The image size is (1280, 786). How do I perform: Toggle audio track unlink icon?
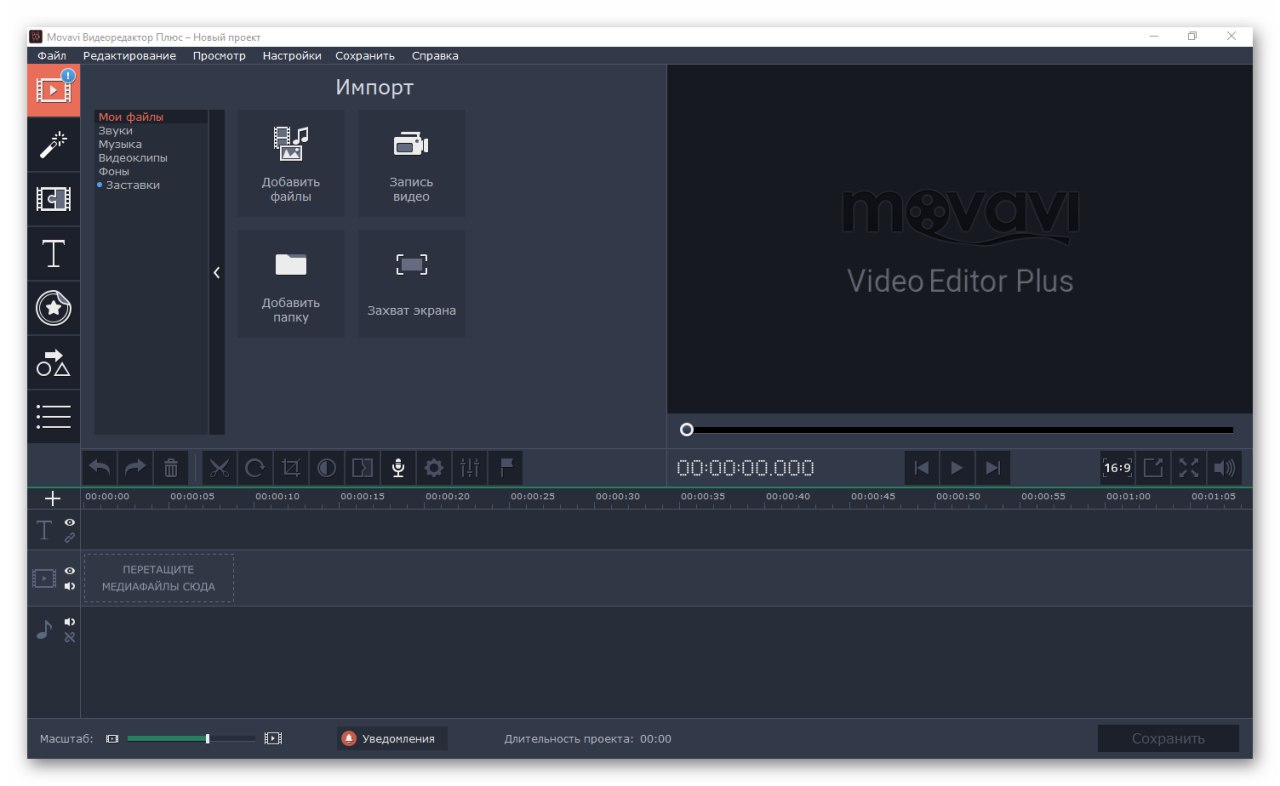[x=70, y=637]
